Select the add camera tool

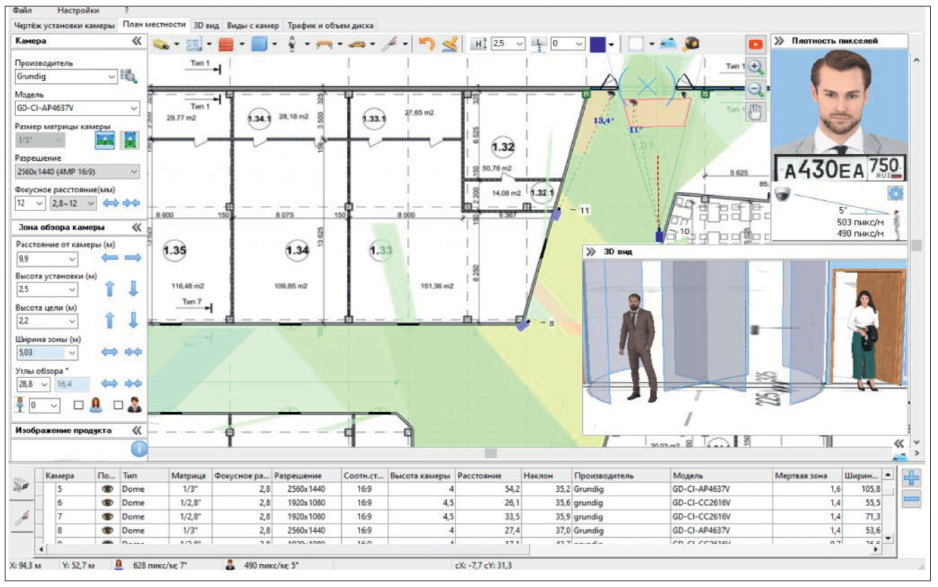pos(161,44)
